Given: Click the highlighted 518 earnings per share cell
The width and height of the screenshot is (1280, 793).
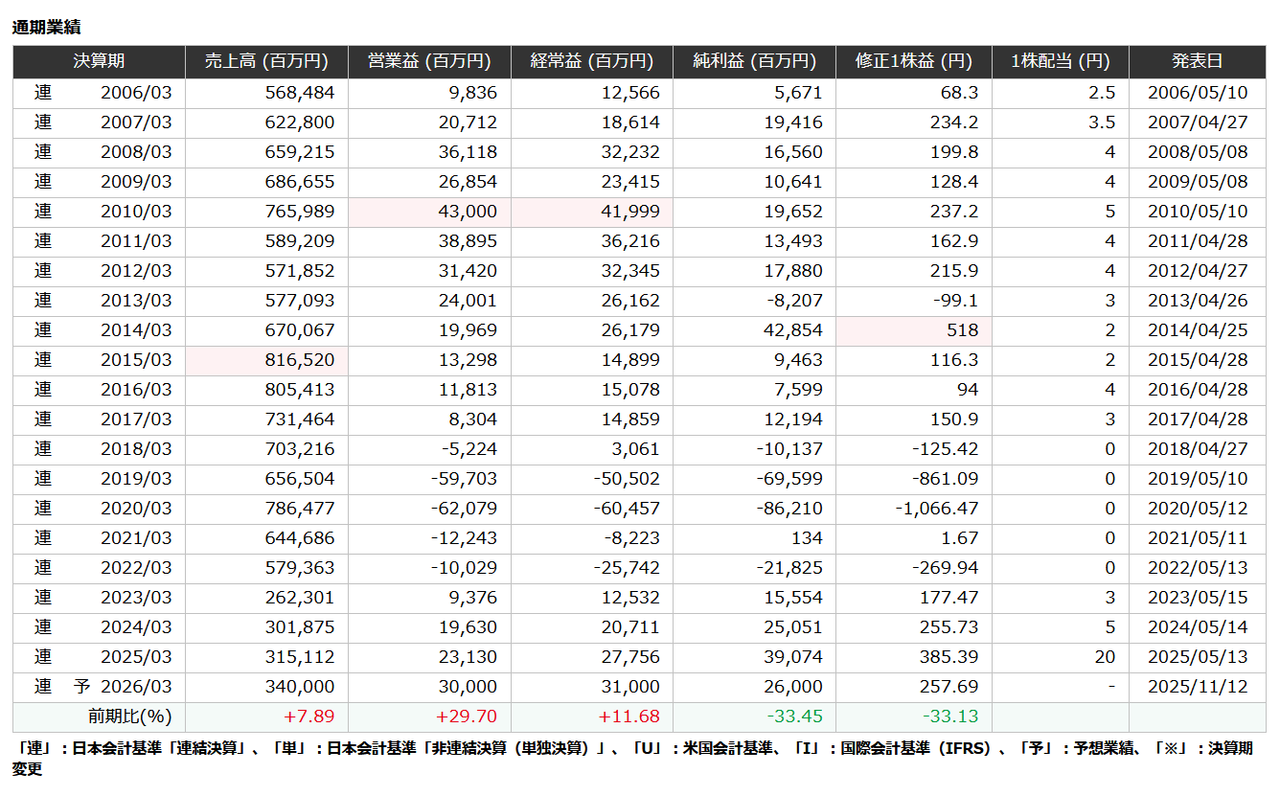Looking at the screenshot, I should pos(959,331).
